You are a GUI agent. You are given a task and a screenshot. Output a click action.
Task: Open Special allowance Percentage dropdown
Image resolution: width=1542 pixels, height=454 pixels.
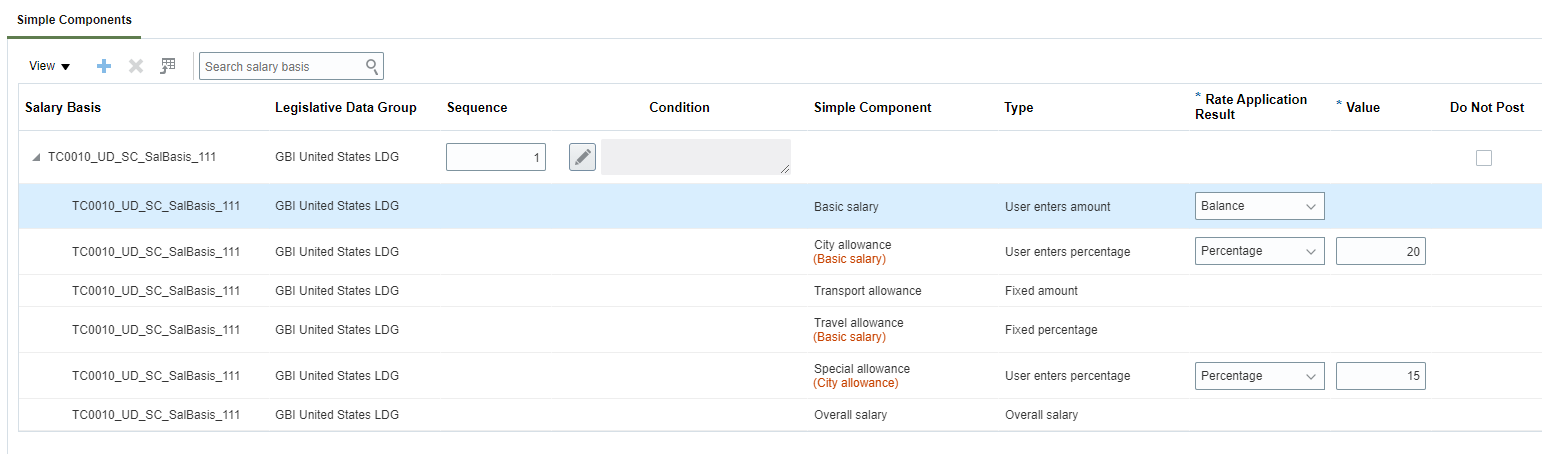coord(1259,376)
